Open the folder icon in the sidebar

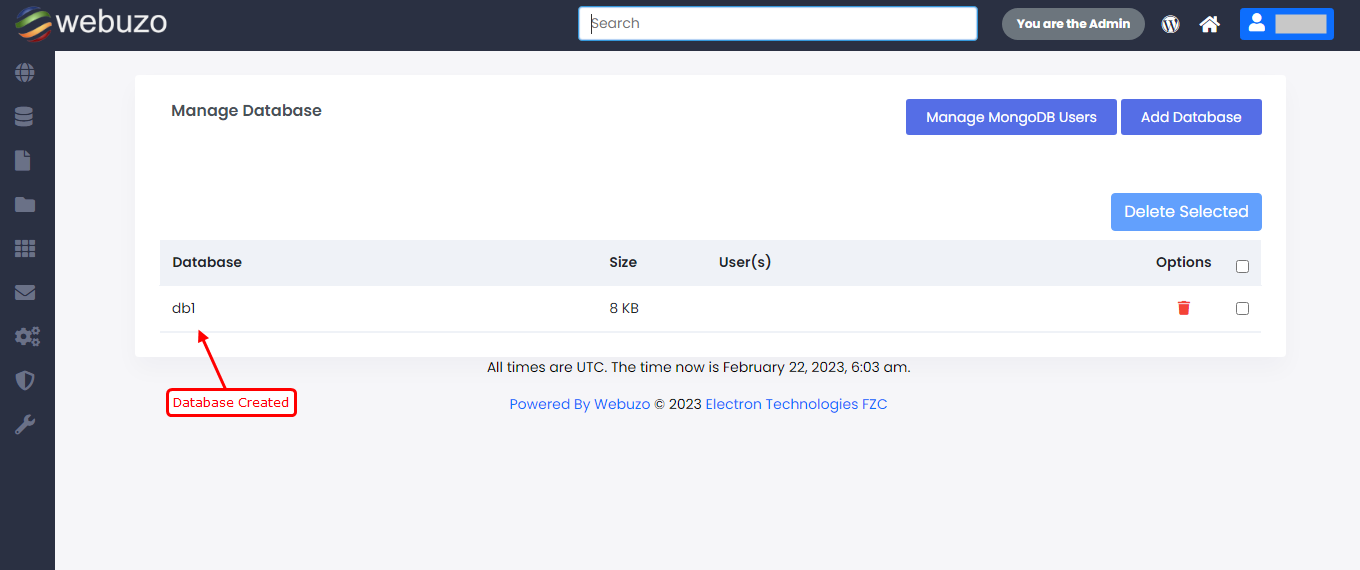point(25,205)
